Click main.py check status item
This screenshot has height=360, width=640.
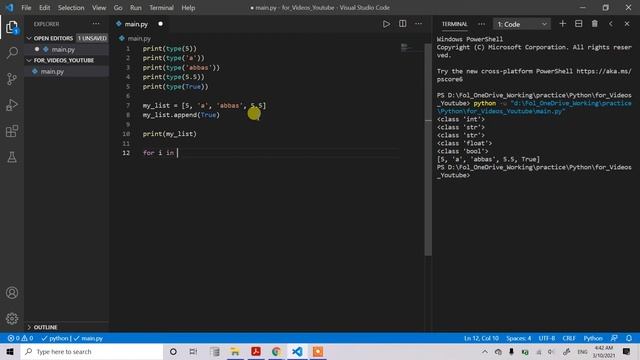(89, 338)
